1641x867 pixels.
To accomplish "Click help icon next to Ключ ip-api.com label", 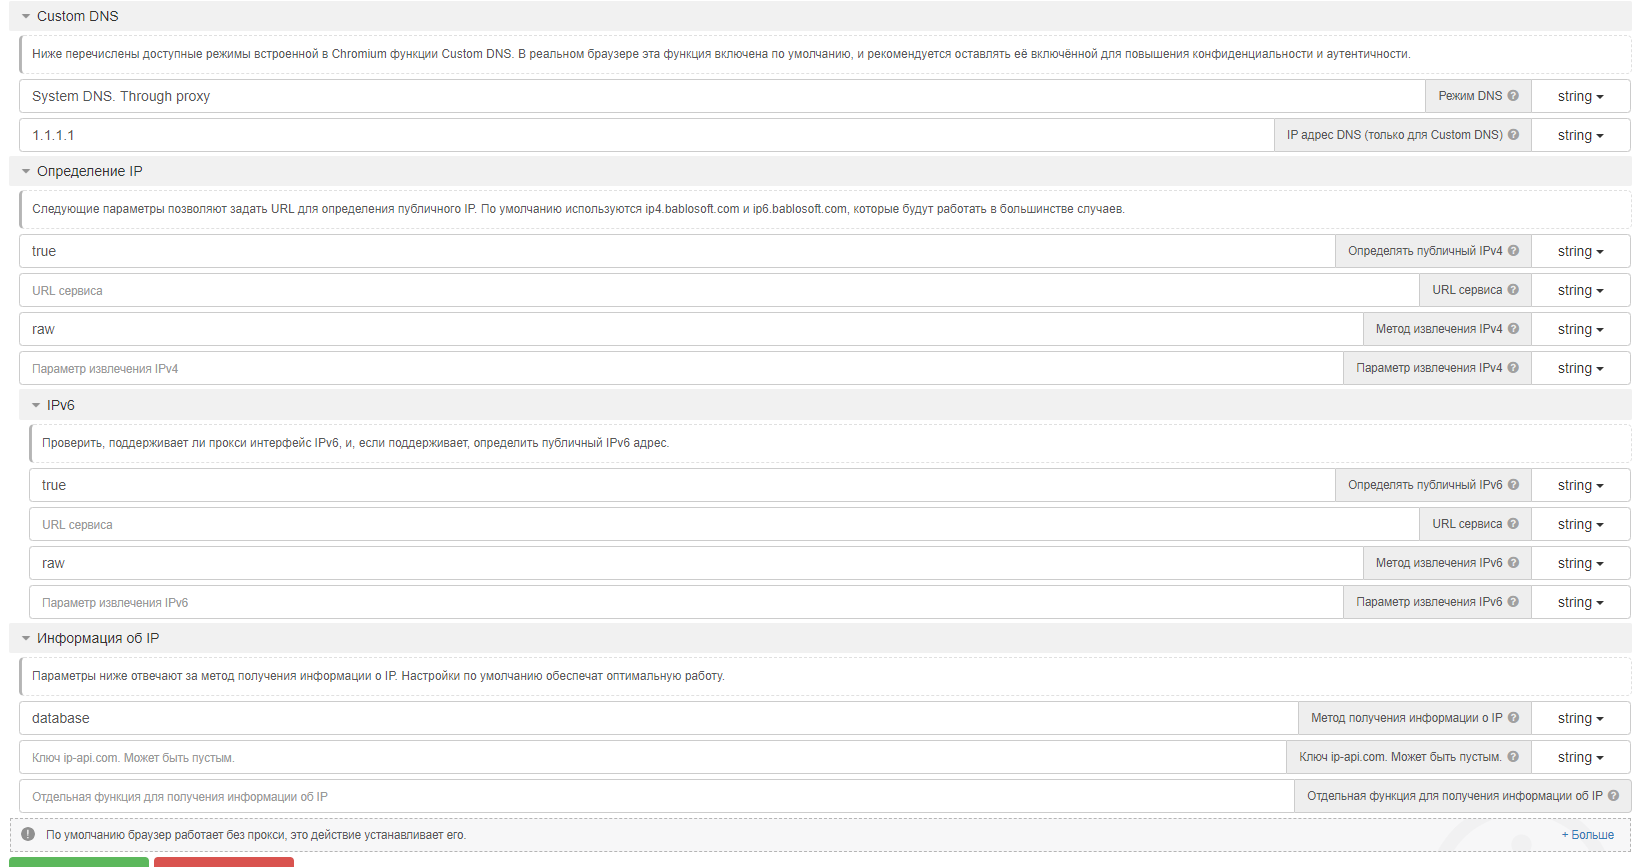I will point(1513,757).
